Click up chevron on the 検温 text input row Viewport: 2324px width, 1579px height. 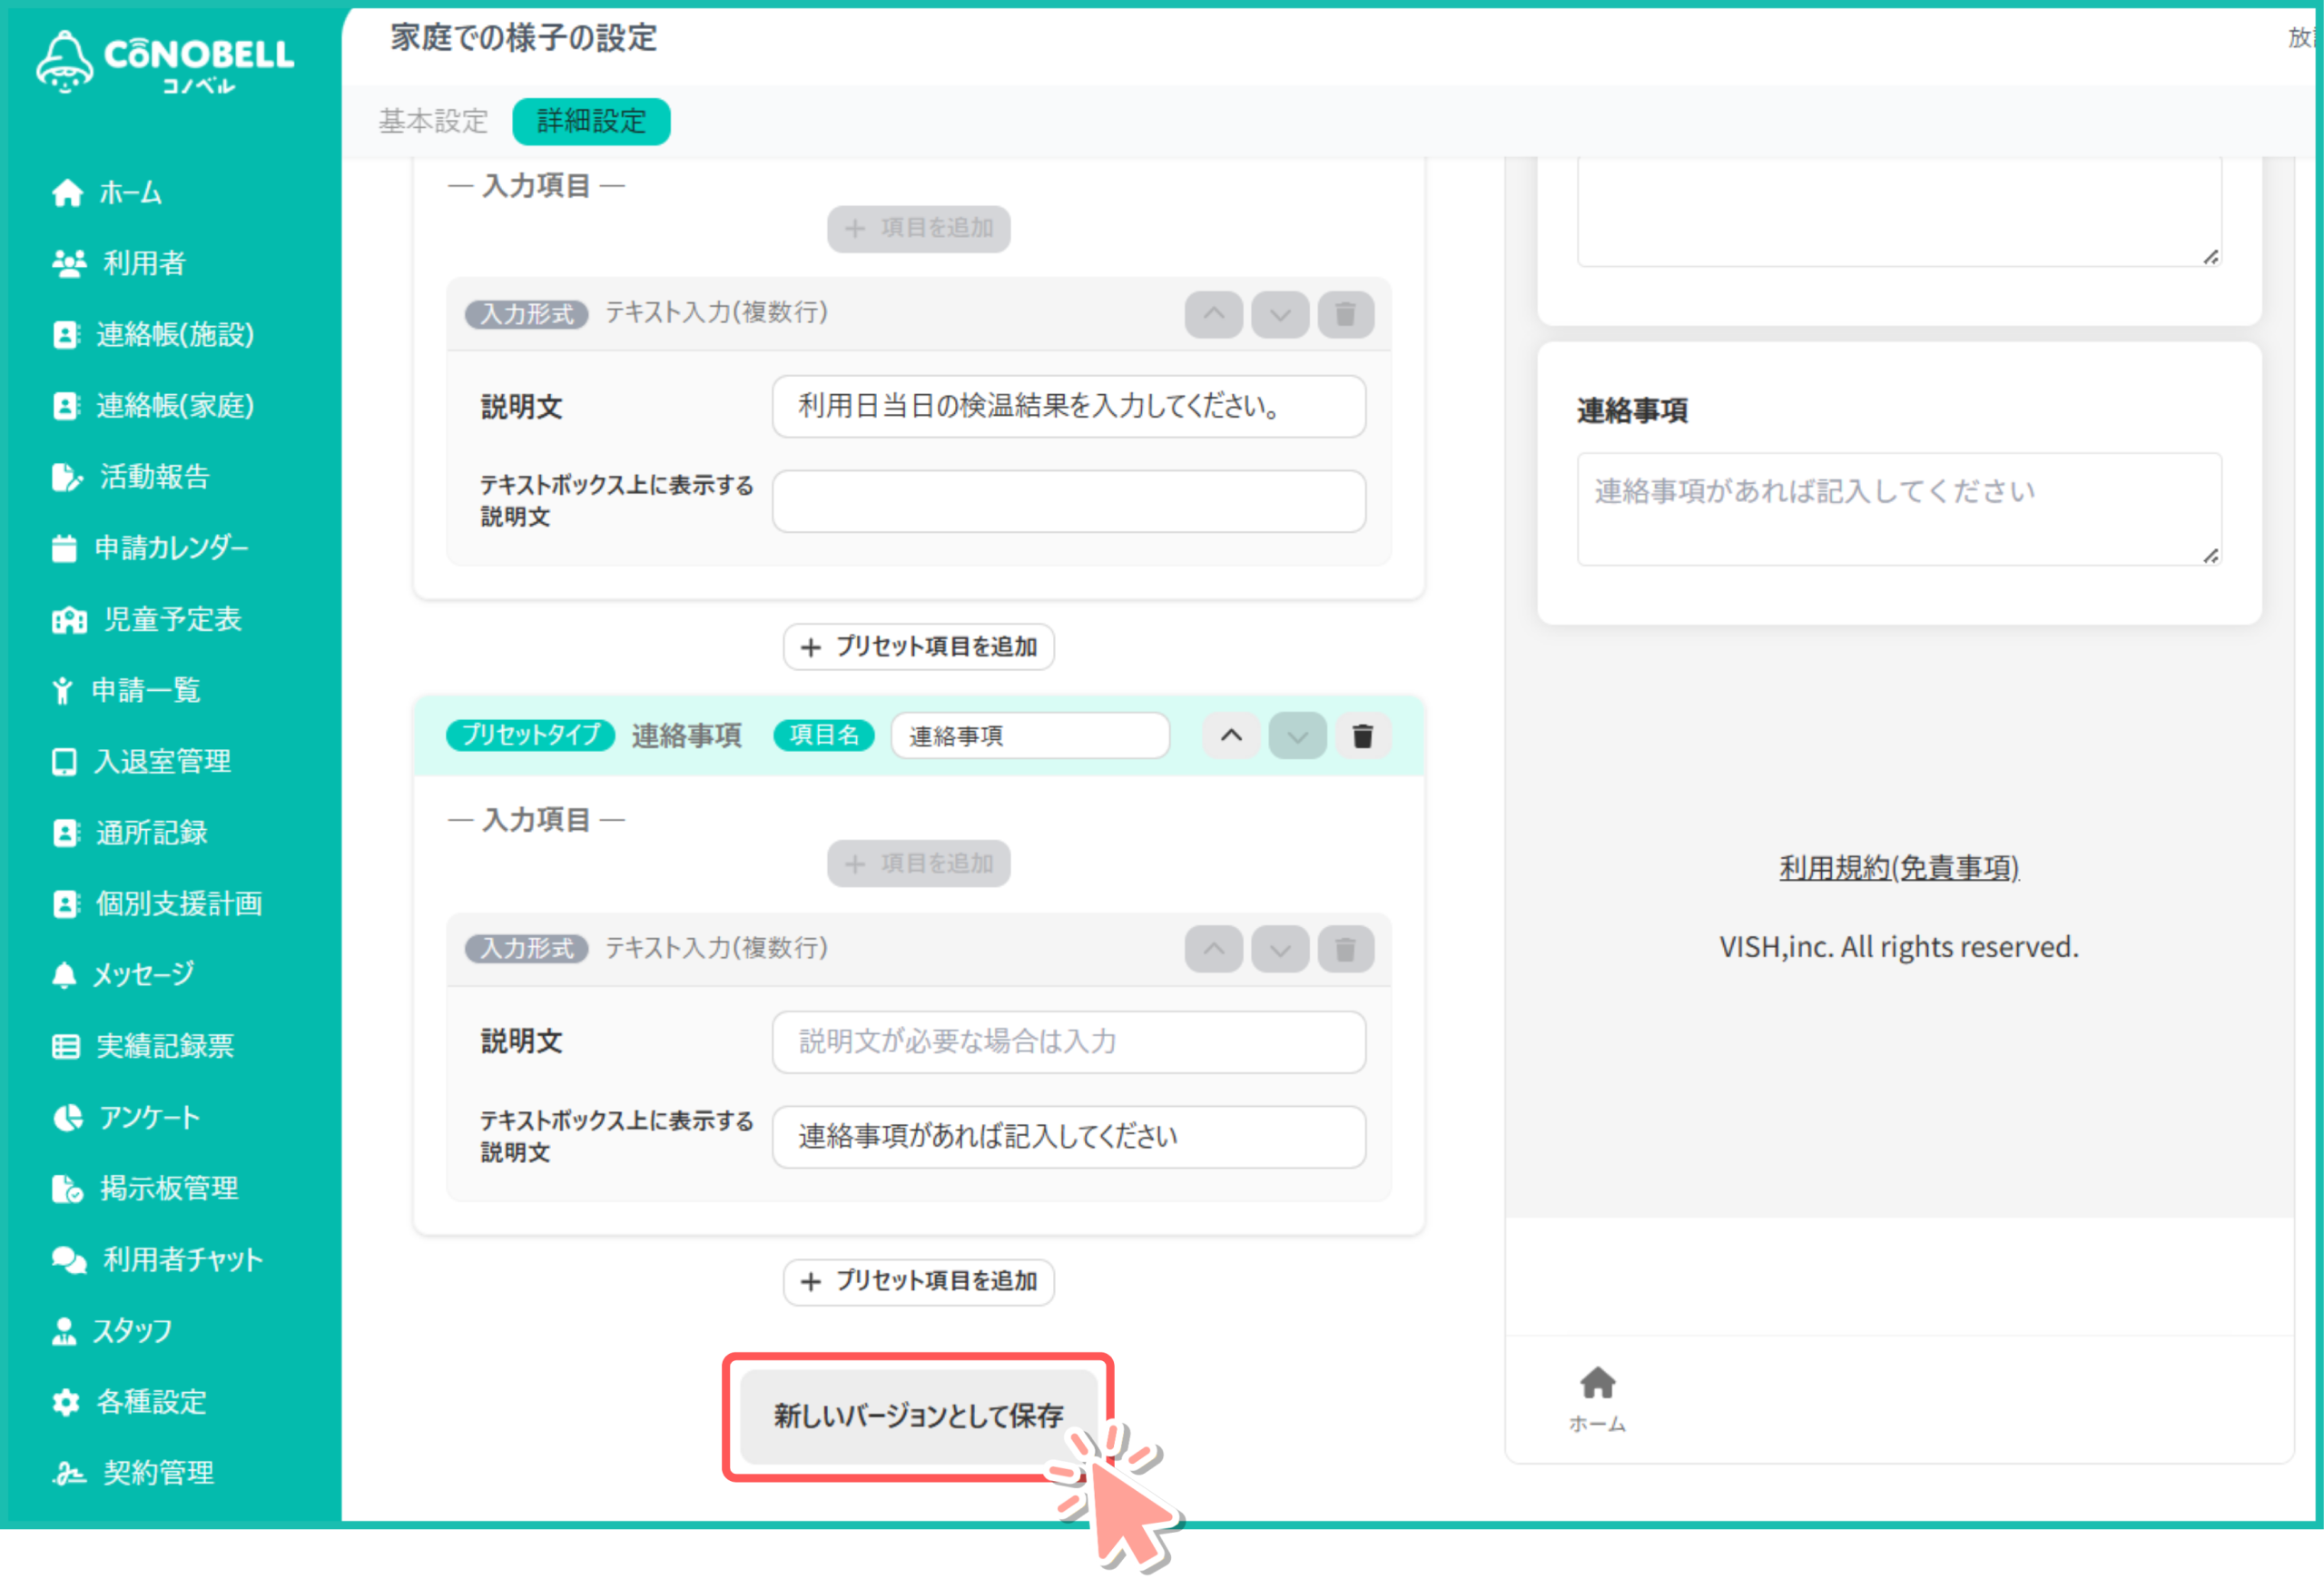1213,314
